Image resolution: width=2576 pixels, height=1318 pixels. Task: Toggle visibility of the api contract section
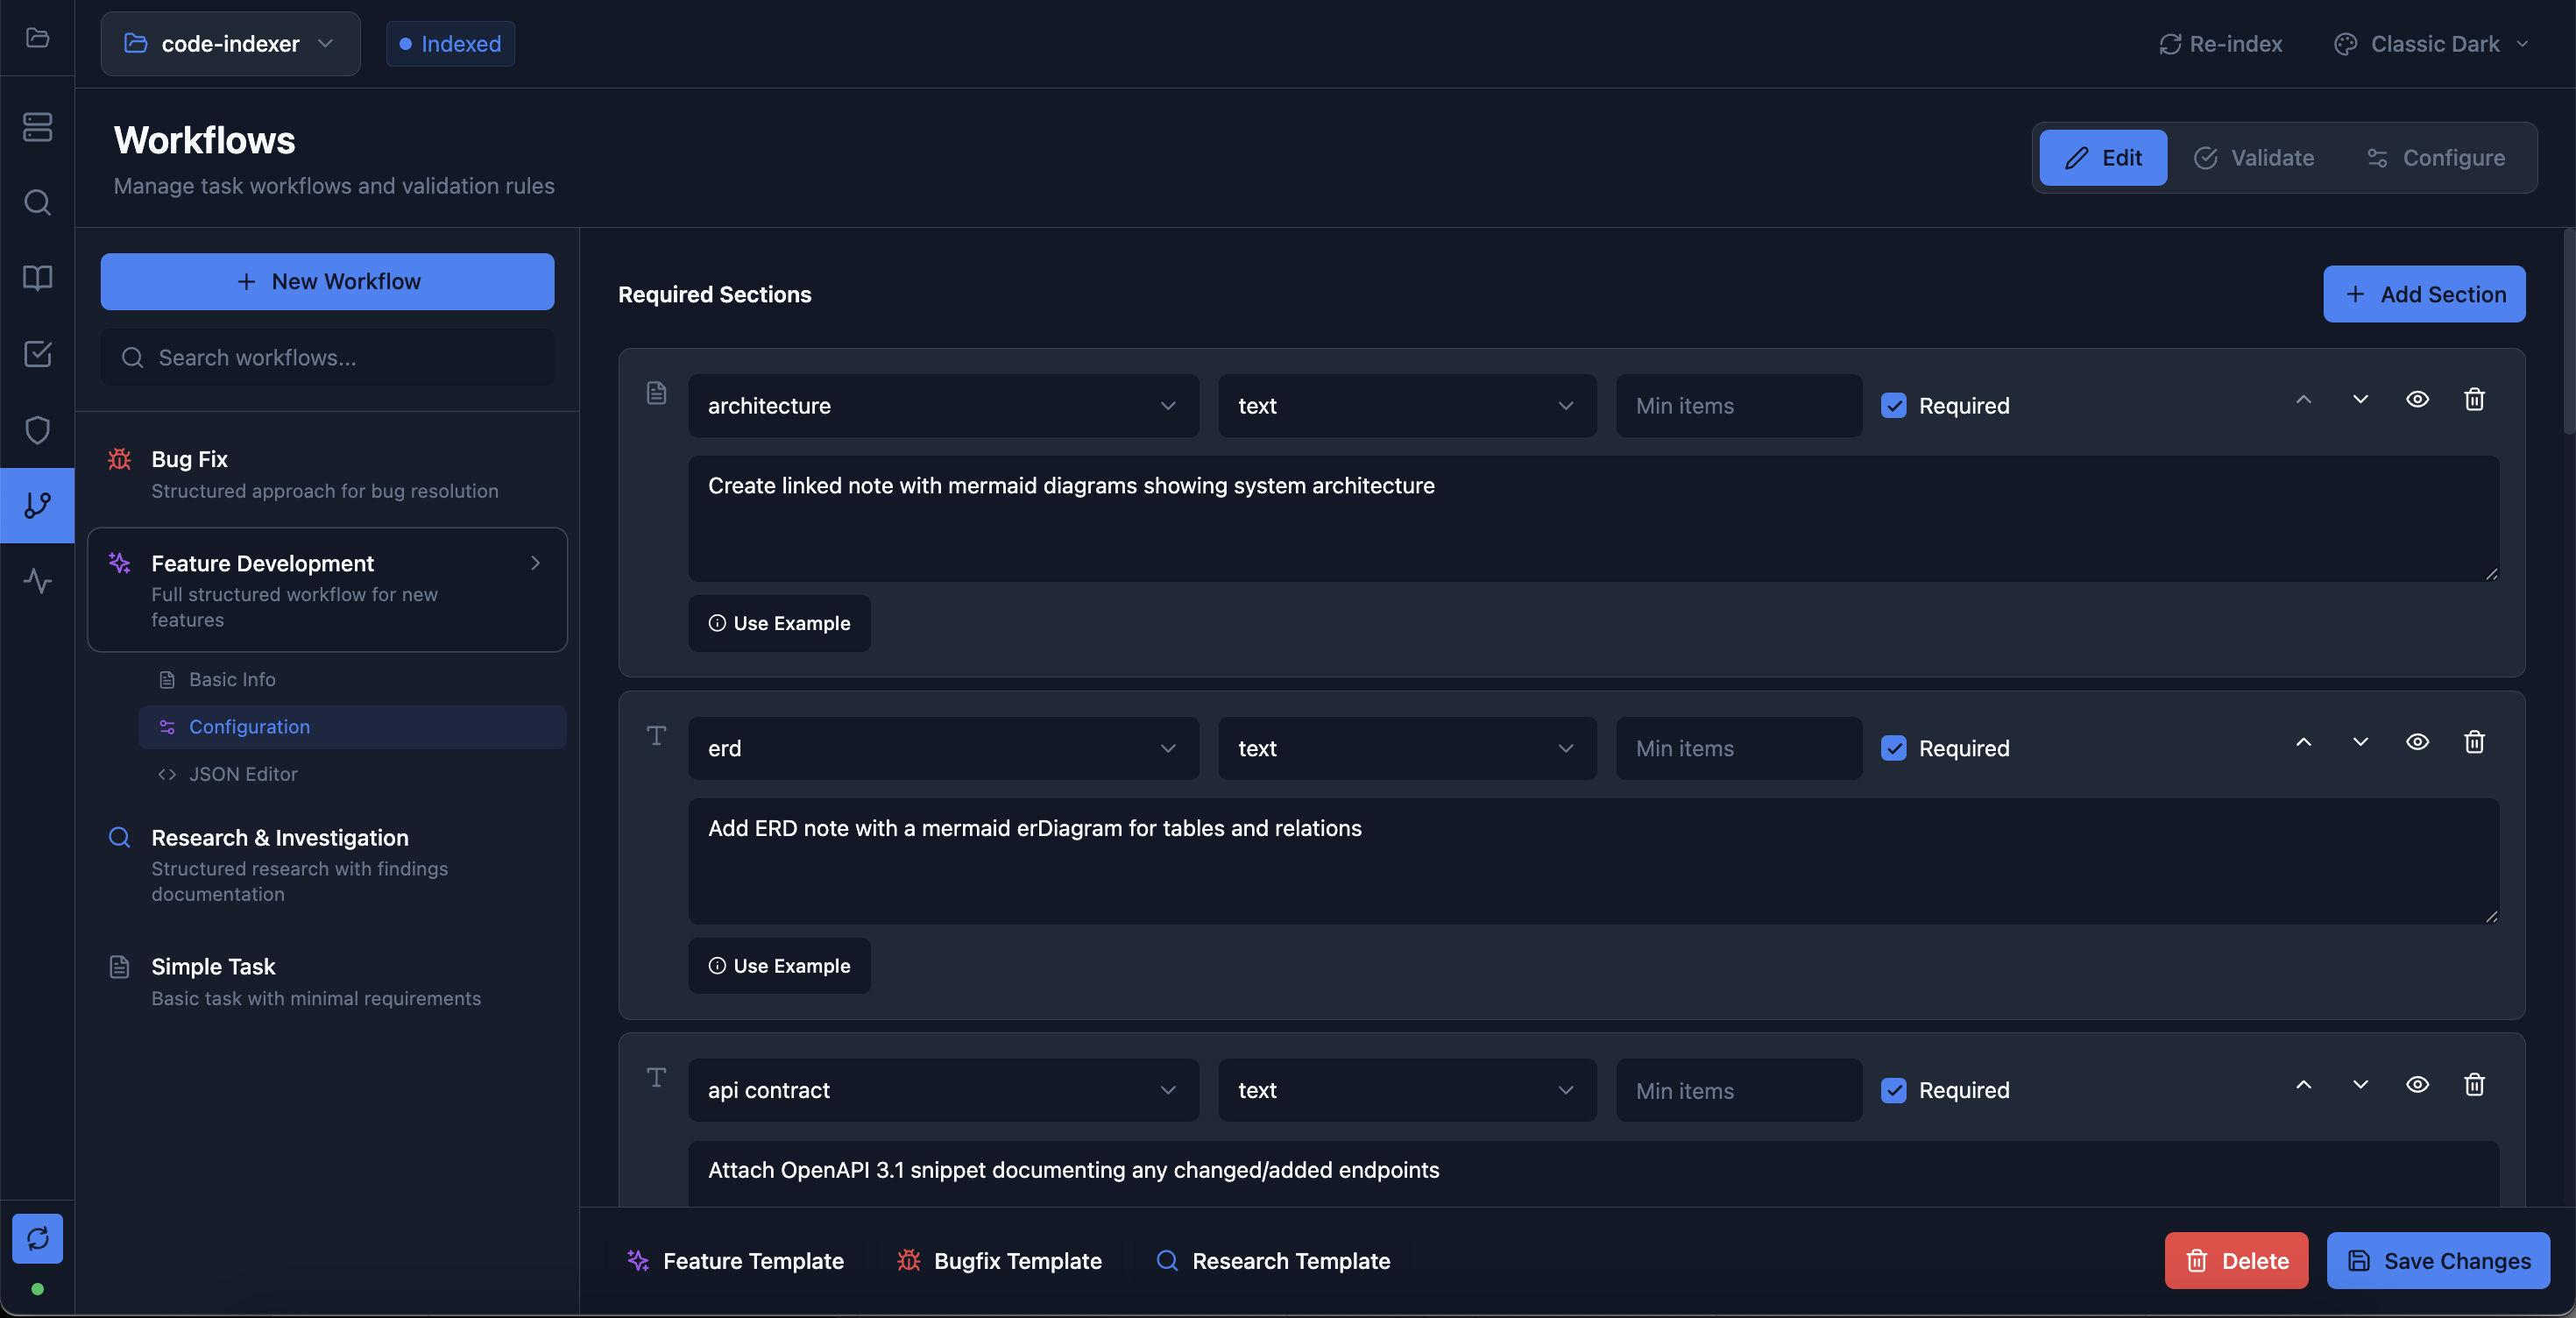2417,1085
